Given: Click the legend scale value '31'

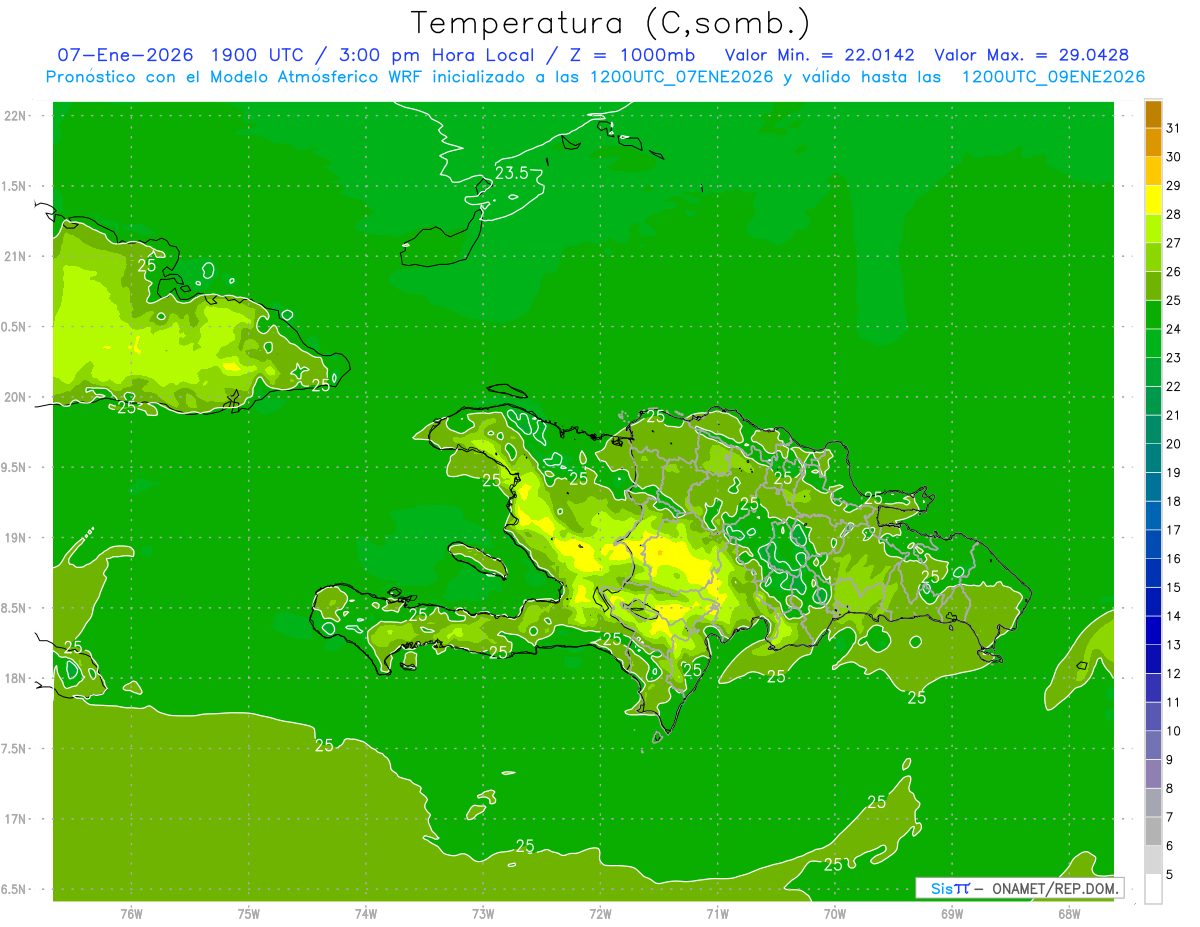Looking at the screenshot, I should pos(1174,128).
